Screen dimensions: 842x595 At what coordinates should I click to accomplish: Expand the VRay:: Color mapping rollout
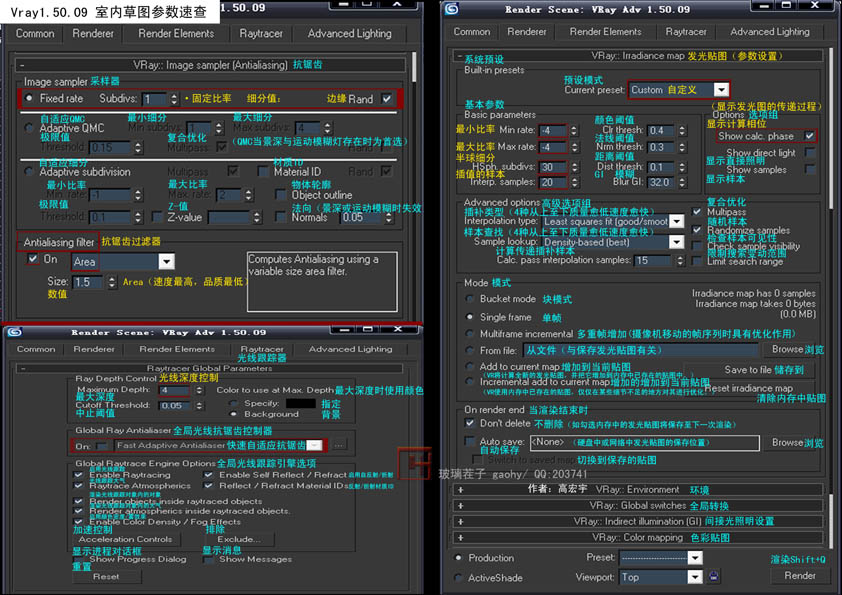click(639, 538)
